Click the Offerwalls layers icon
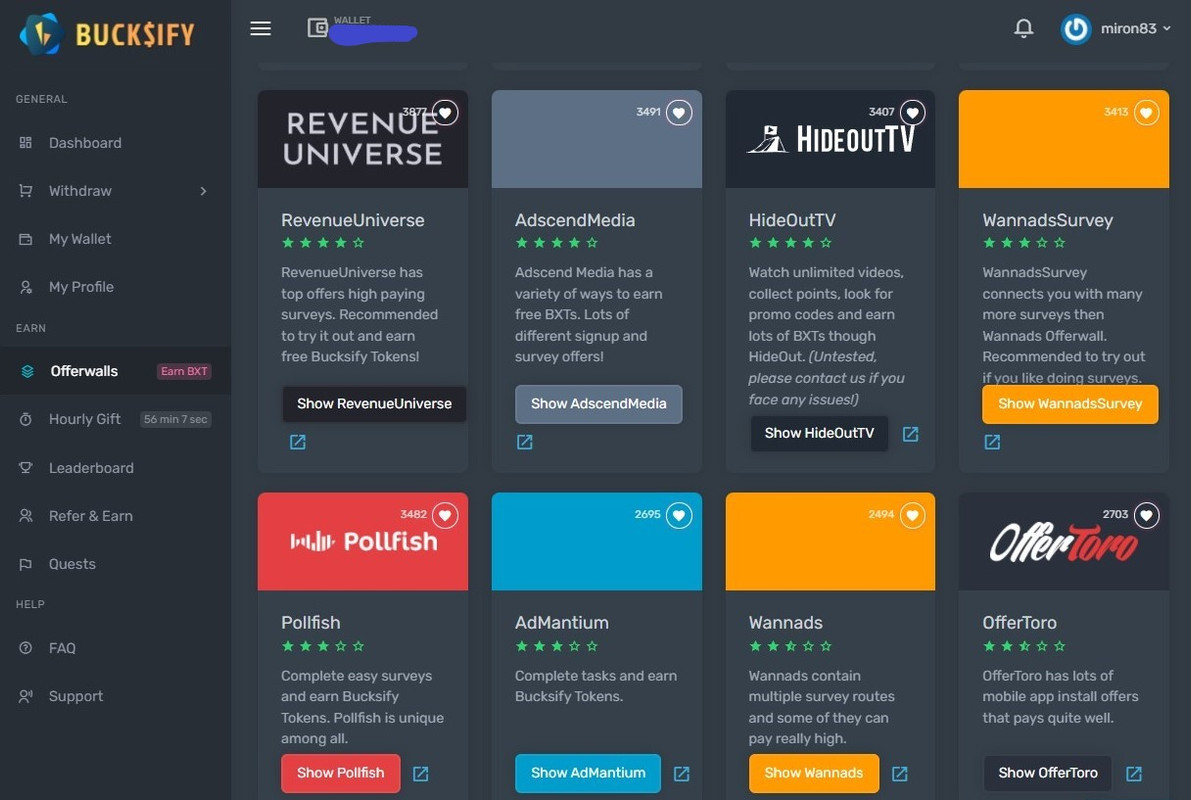Image resolution: width=1191 pixels, height=800 pixels. click(x=27, y=372)
